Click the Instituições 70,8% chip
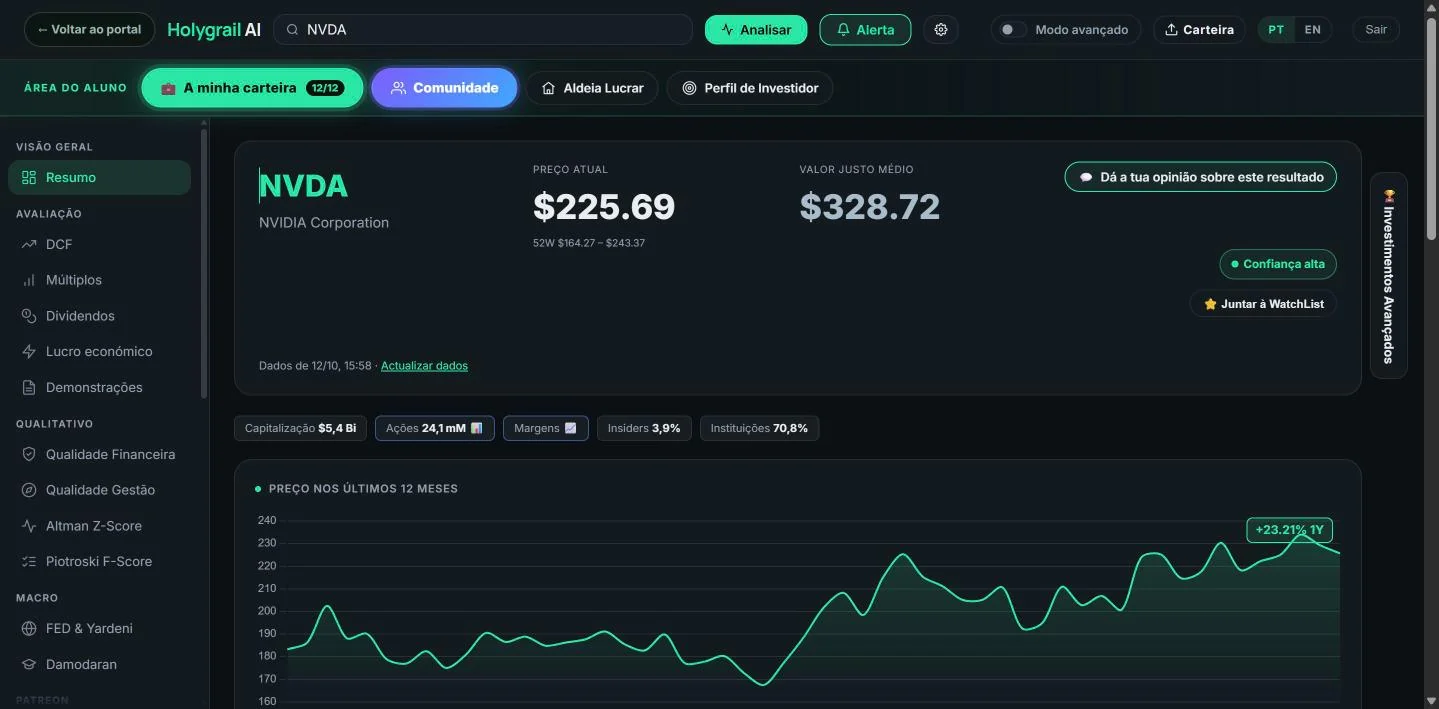 pos(759,428)
